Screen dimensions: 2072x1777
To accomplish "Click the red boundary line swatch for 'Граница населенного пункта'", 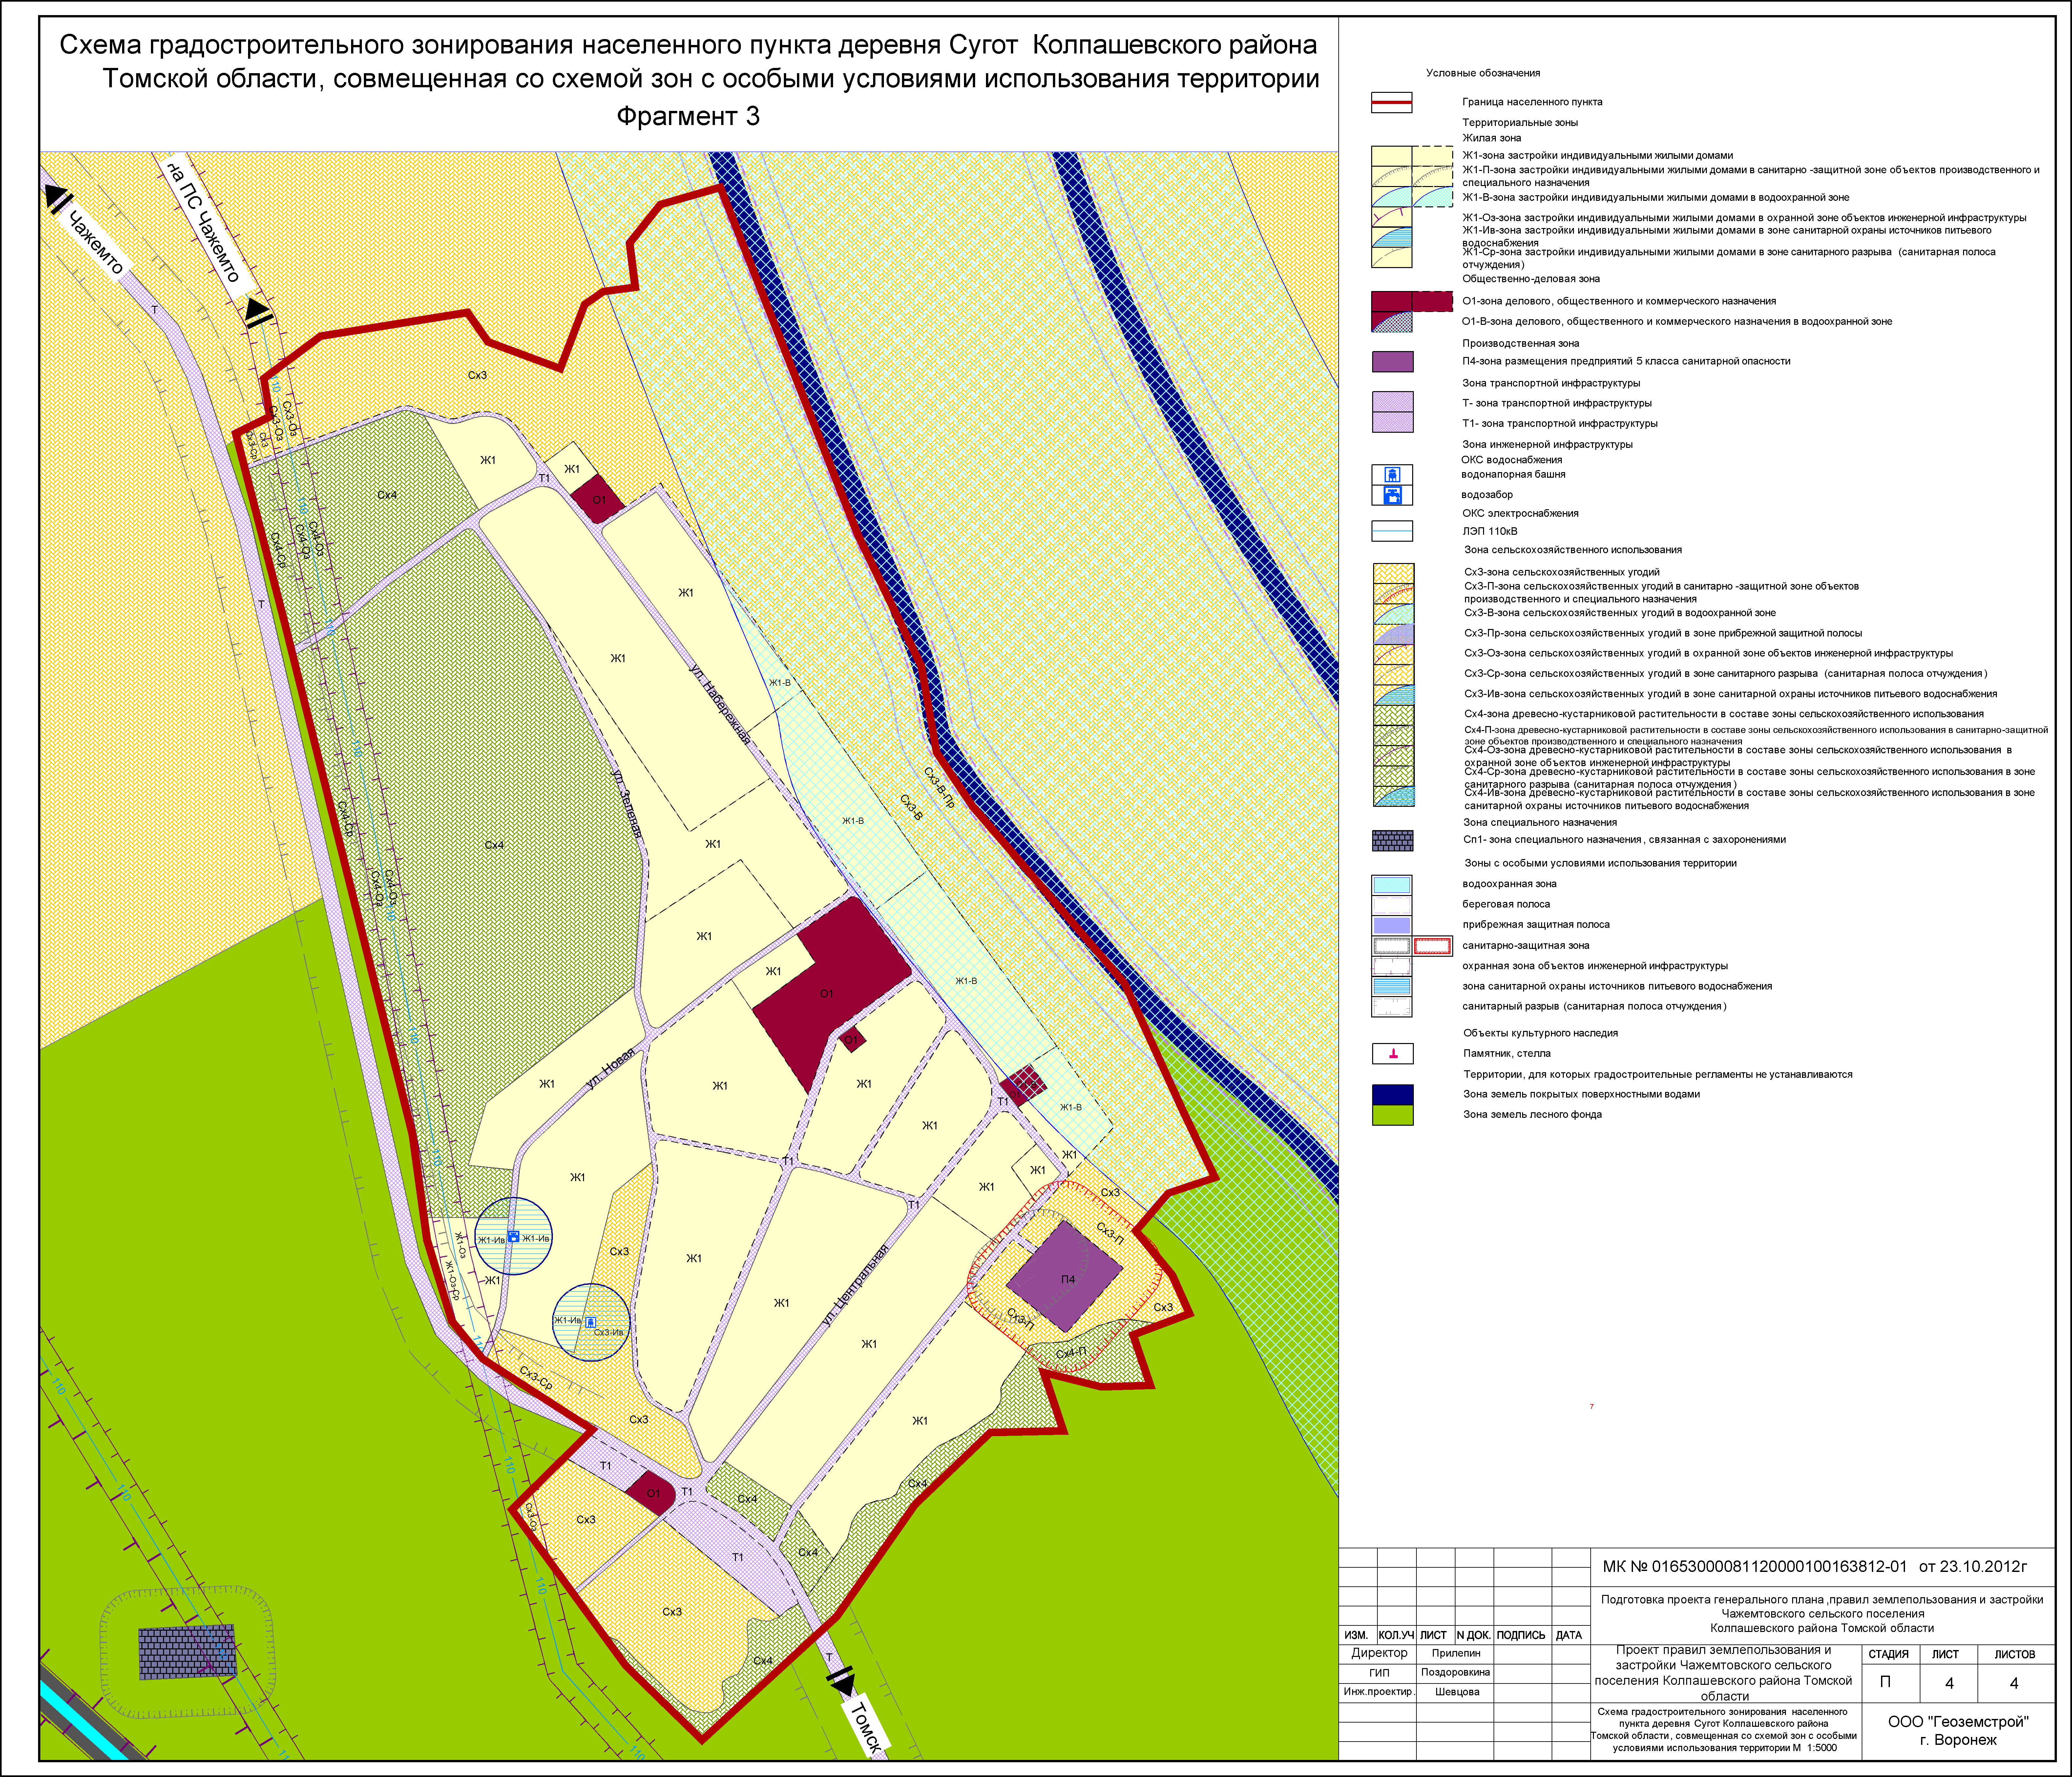I will 1392,102.
